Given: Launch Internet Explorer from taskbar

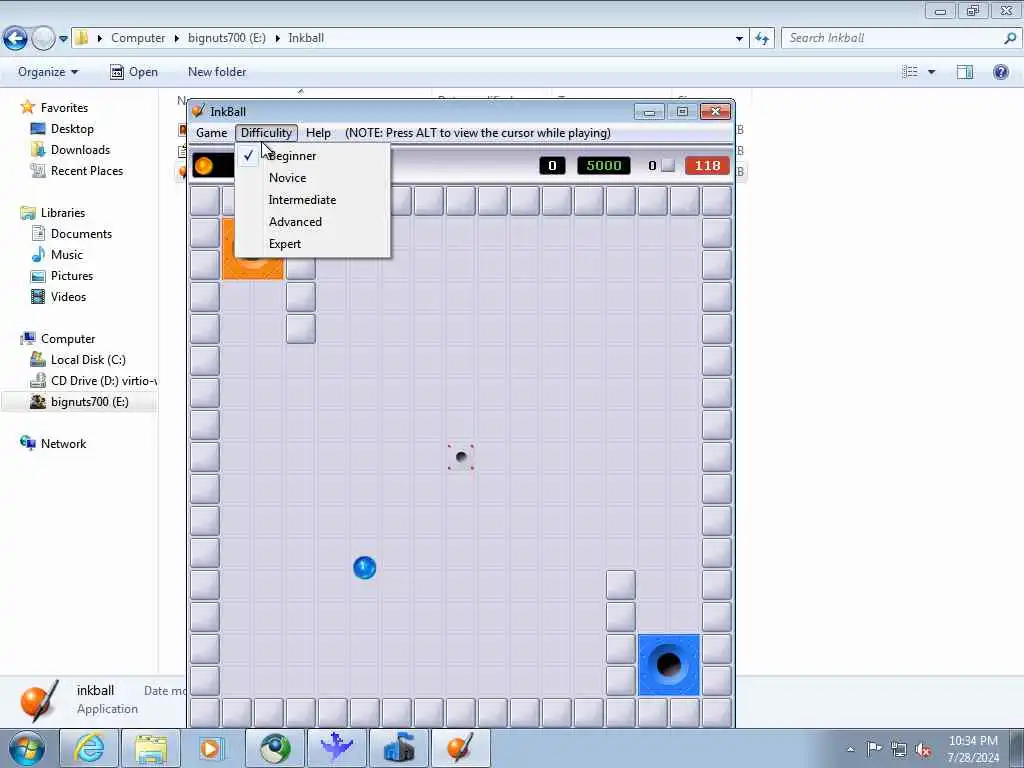Looking at the screenshot, I should (89, 748).
